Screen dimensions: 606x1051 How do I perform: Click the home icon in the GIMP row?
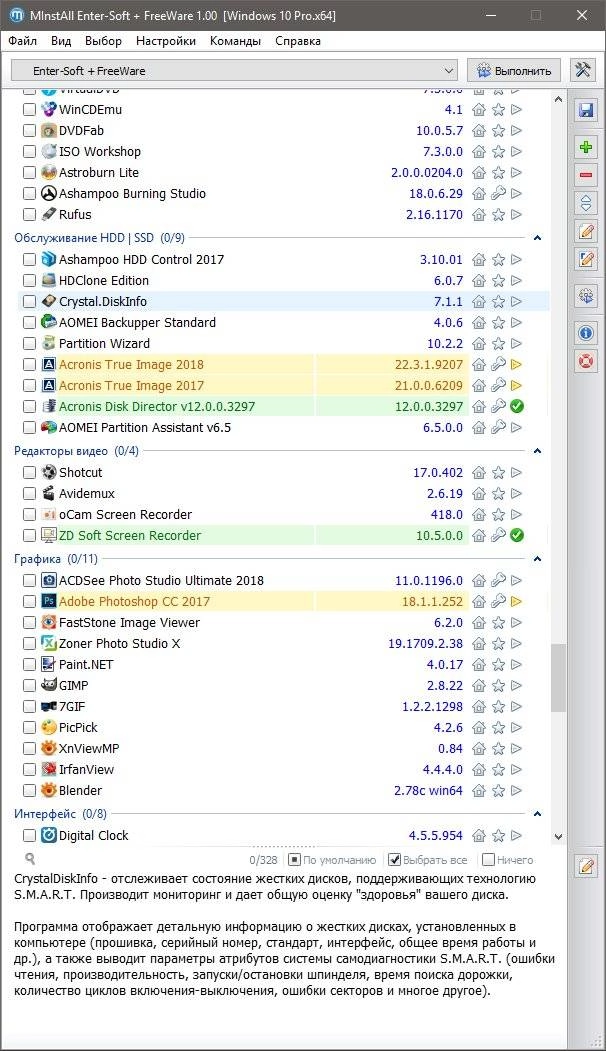479,685
